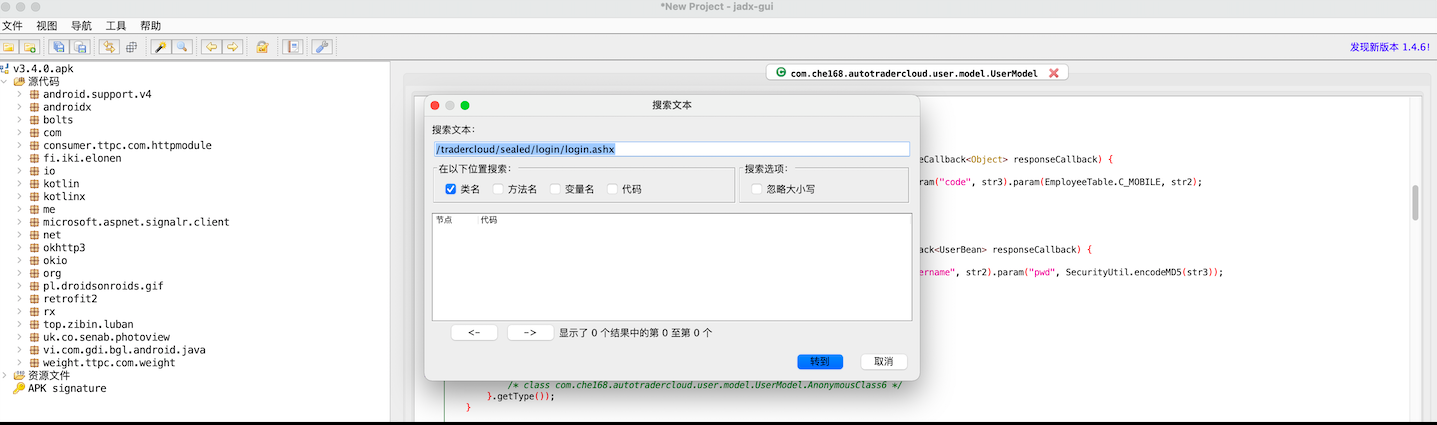Expand the kotlin package node
The height and width of the screenshot is (425, 1437).
coord(19,184)
